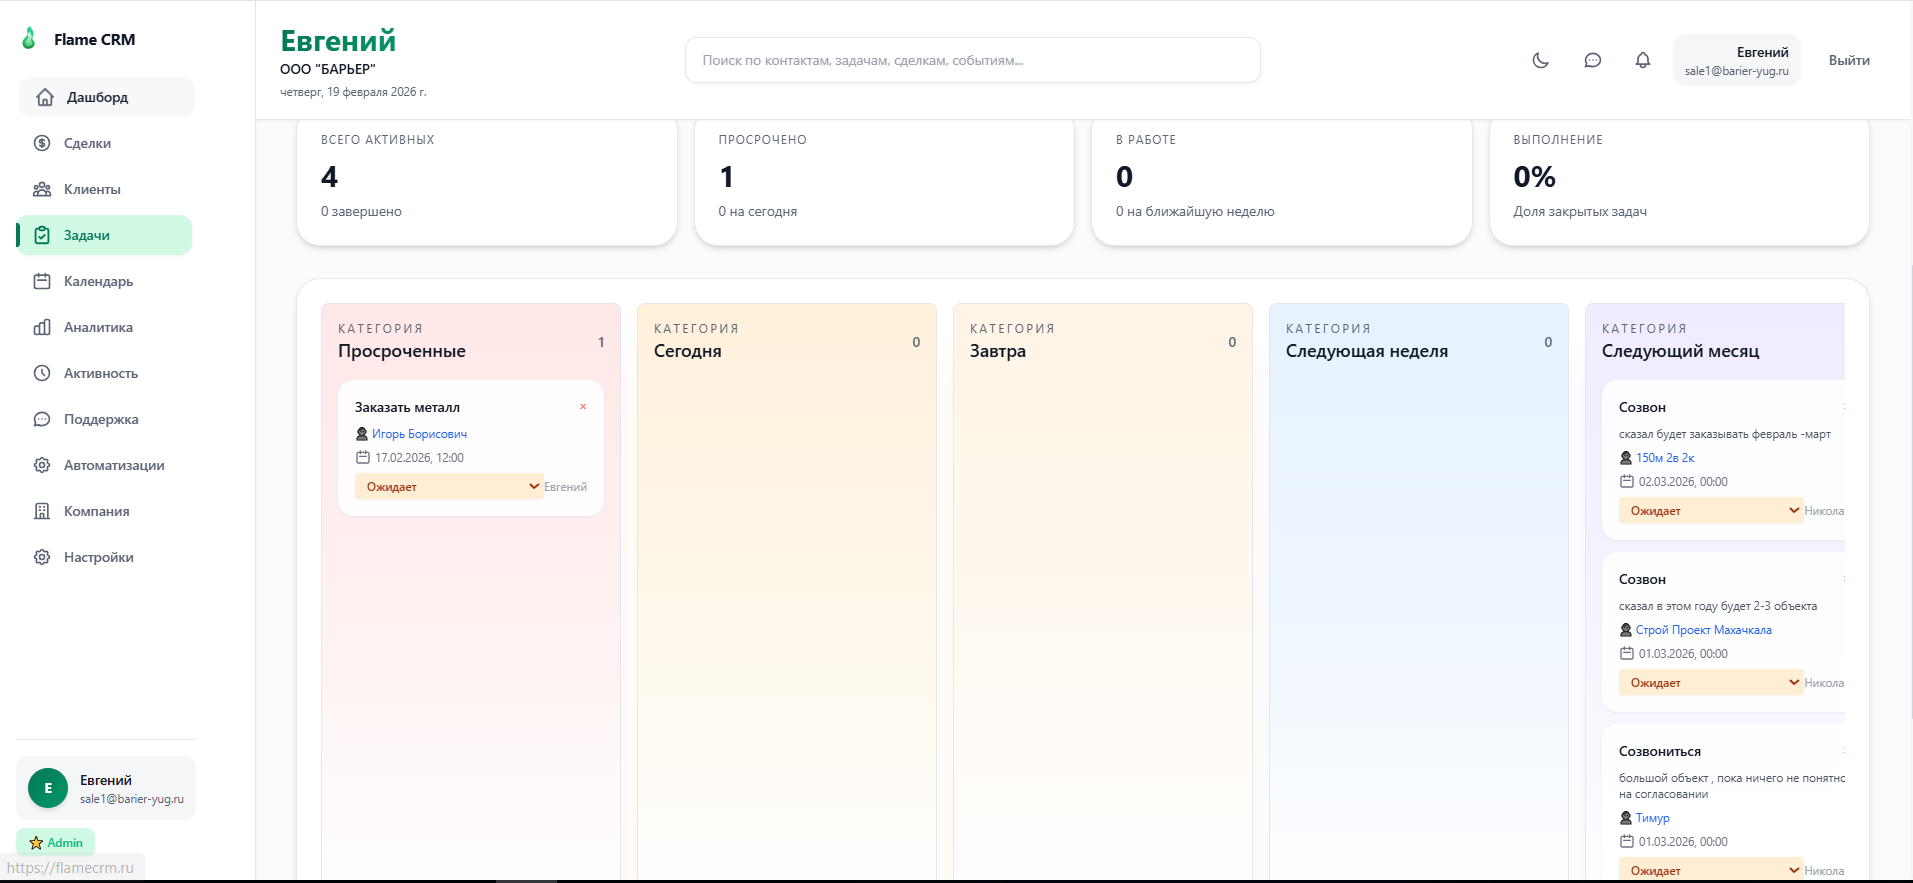Click the Автоматизации gear icon
Viewport: 1913px width, 883px height.
pos(42,465)
